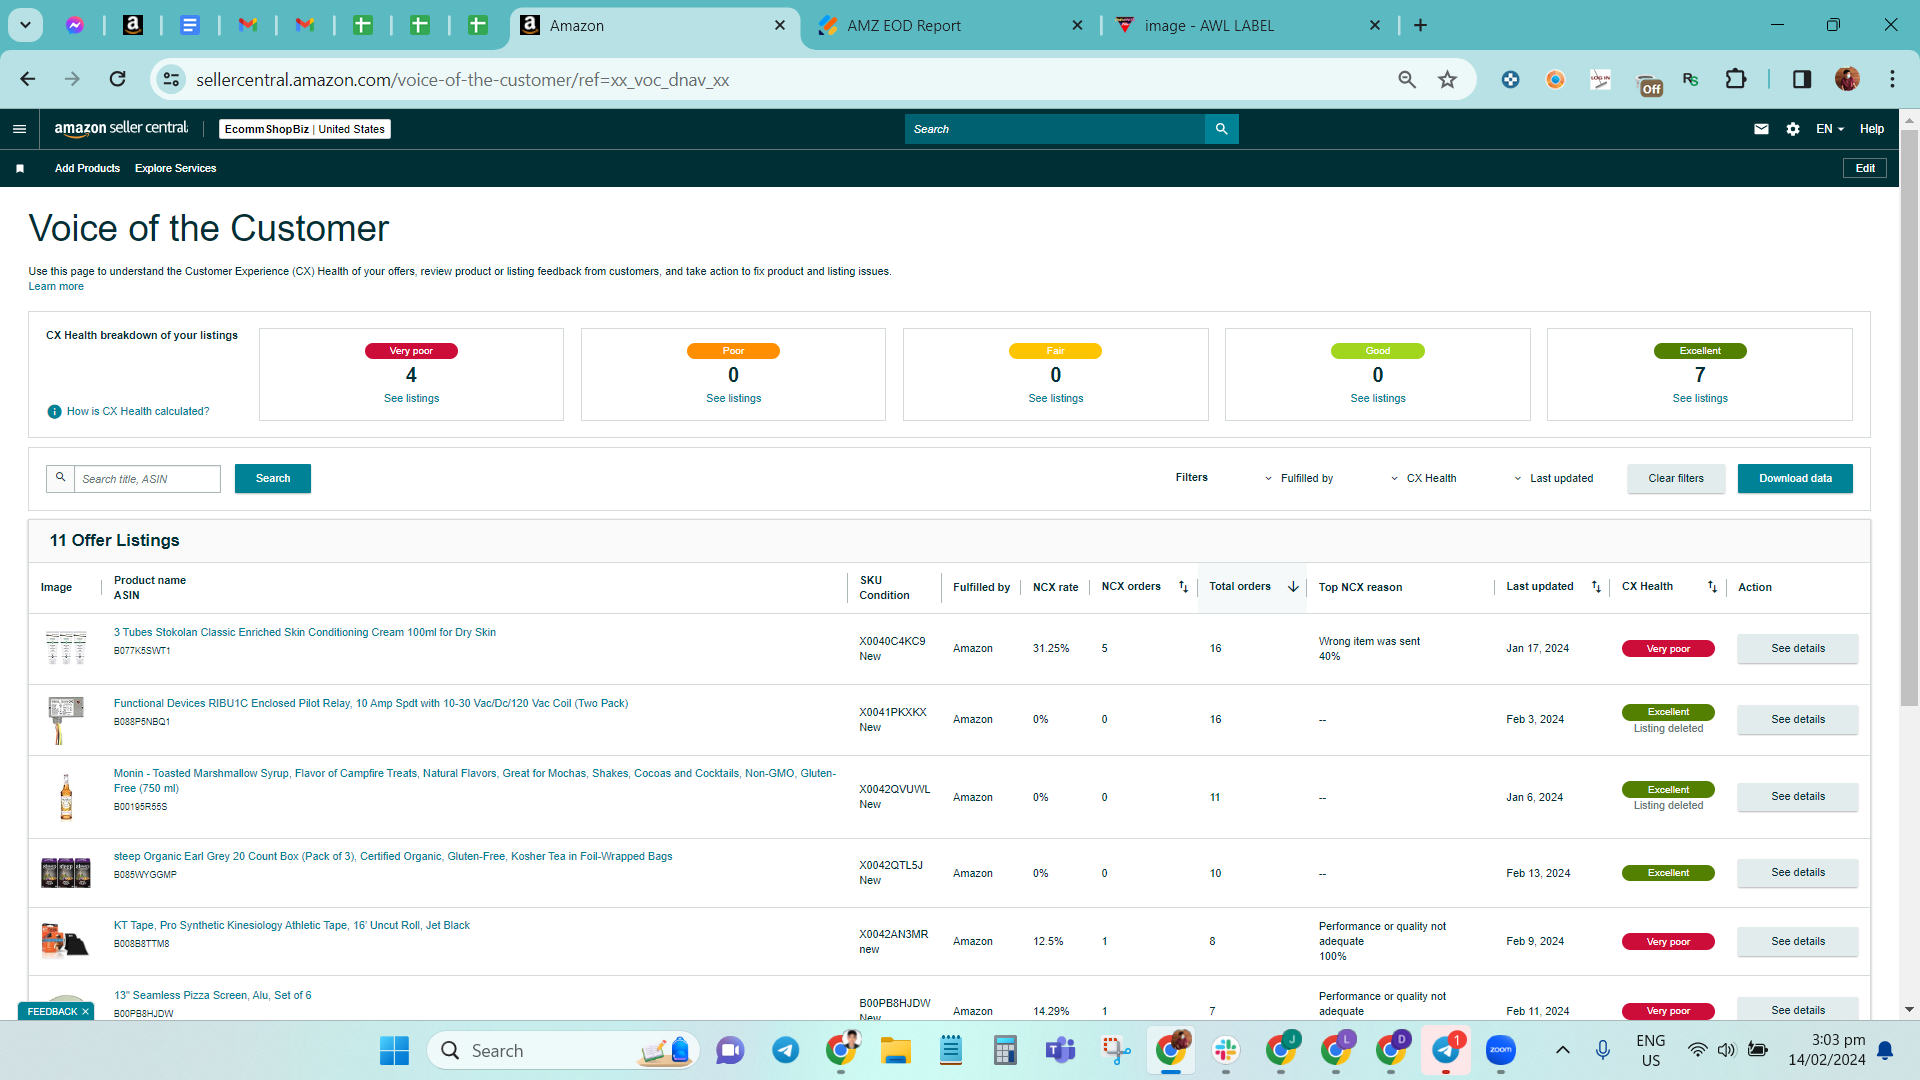This screenshot has width=1920, height=1080.
Task: Open the Explore Services menu item
Action: tap(175, 169)
